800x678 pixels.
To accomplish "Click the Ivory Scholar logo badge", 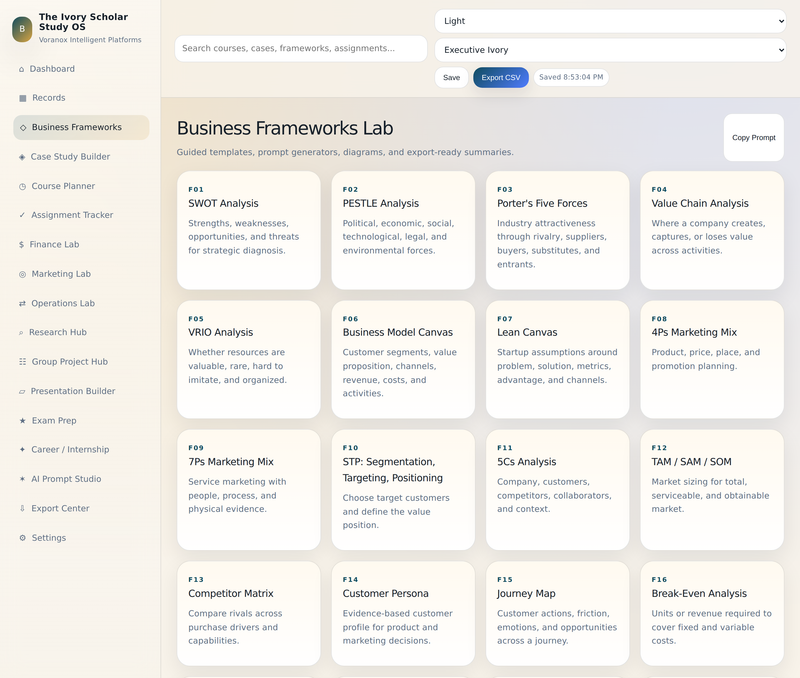I will point(22,29).
